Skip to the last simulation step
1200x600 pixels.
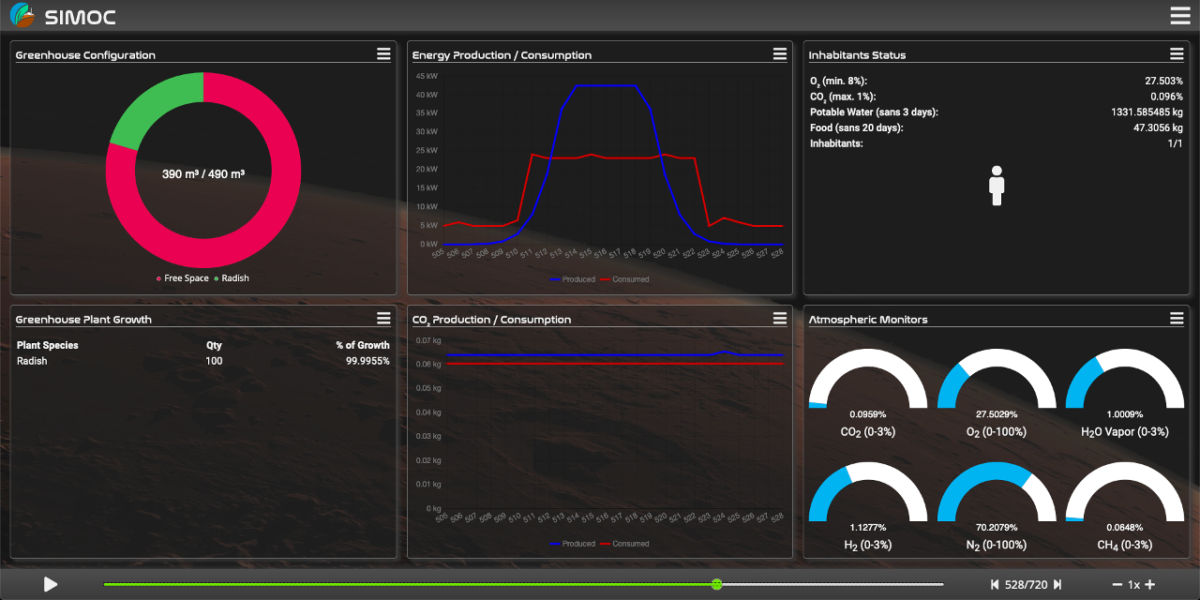[1057, 585]
